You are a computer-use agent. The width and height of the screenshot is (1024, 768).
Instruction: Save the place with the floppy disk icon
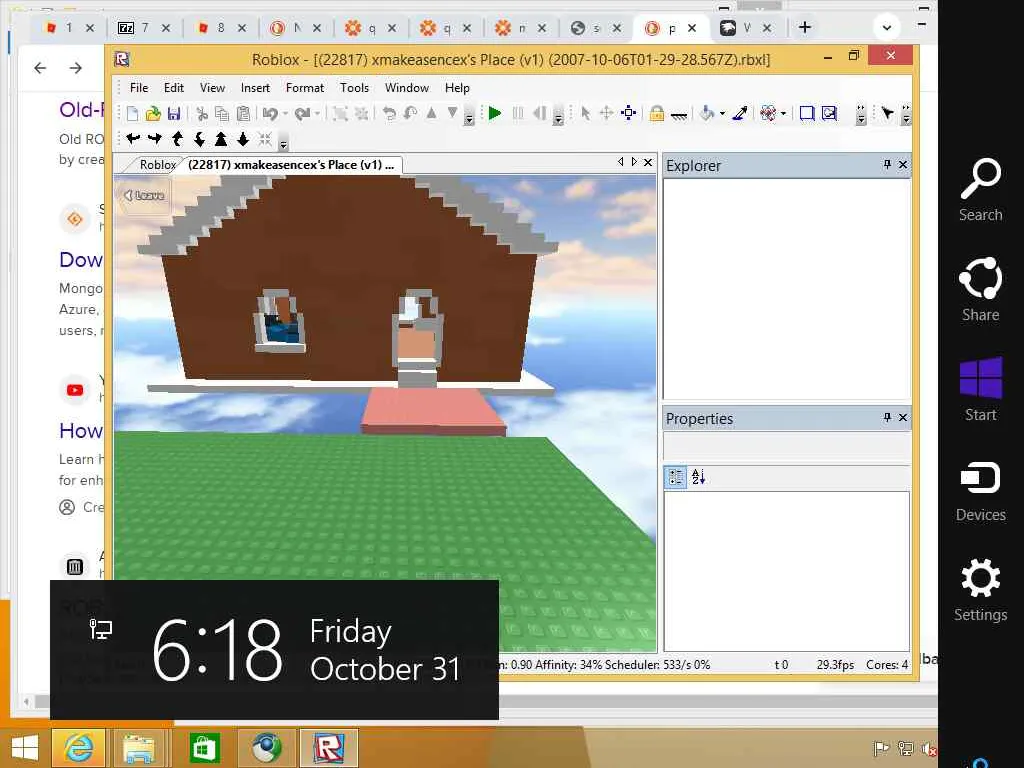[174, 114]
